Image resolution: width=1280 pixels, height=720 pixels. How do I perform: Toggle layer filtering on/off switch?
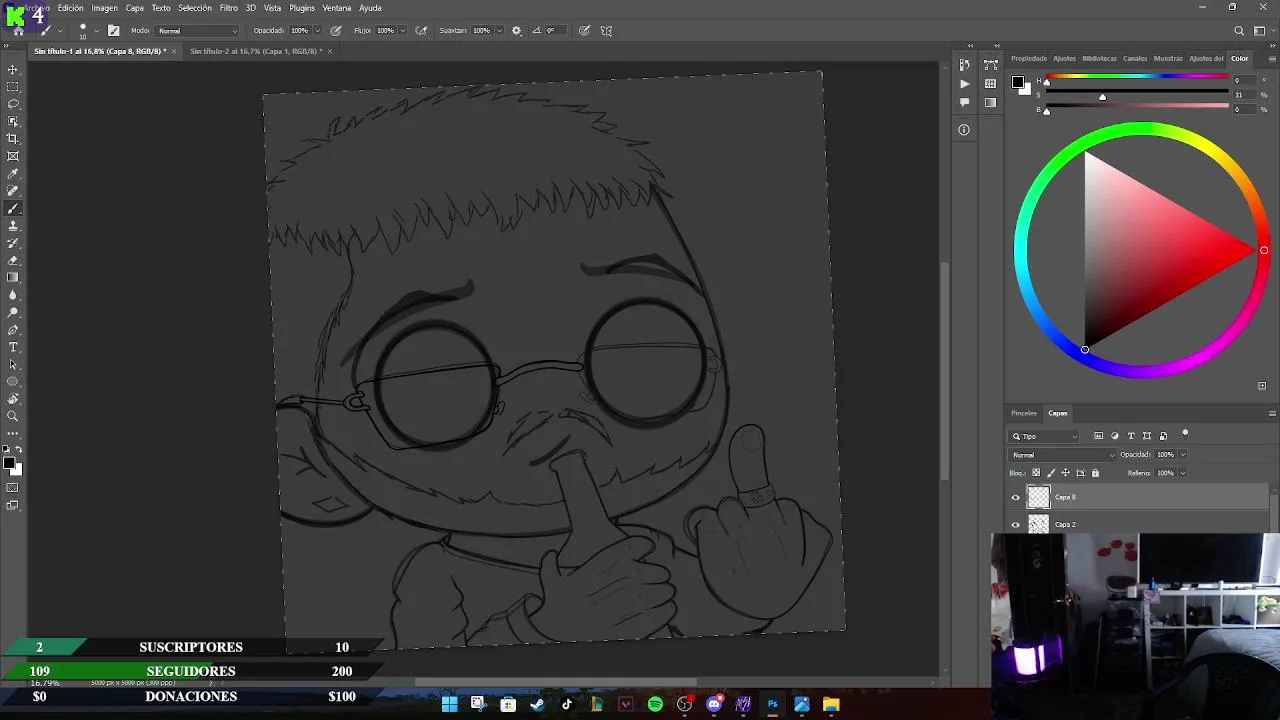point(1185,433)
